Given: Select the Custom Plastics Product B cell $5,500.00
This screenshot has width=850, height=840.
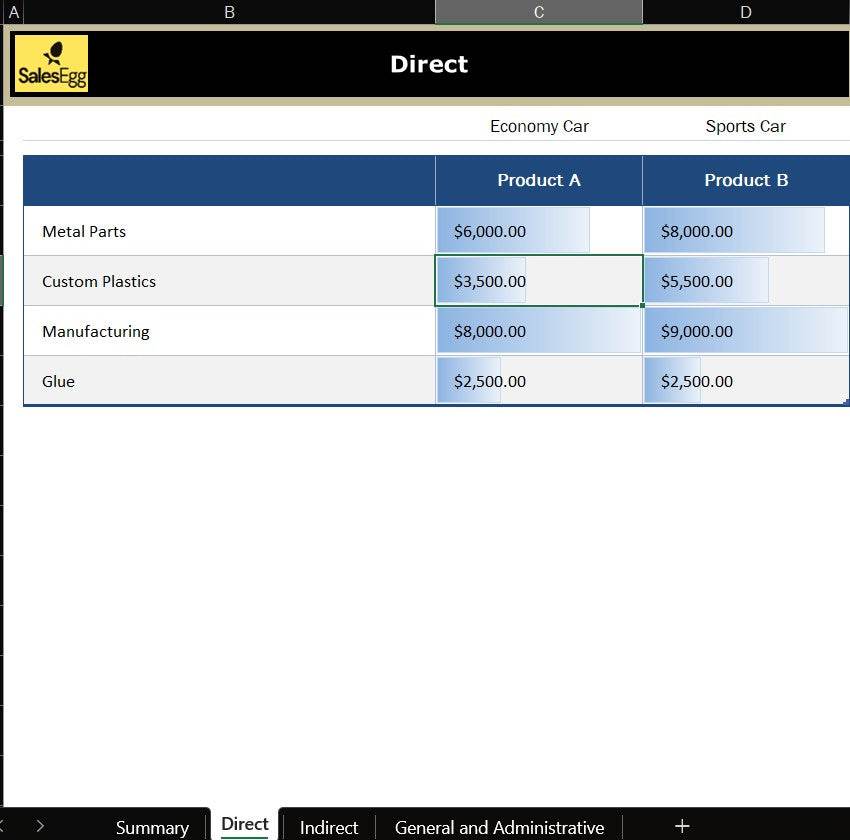Looking at the screenshot, I should pyautogui.click(x=746, y=281).
